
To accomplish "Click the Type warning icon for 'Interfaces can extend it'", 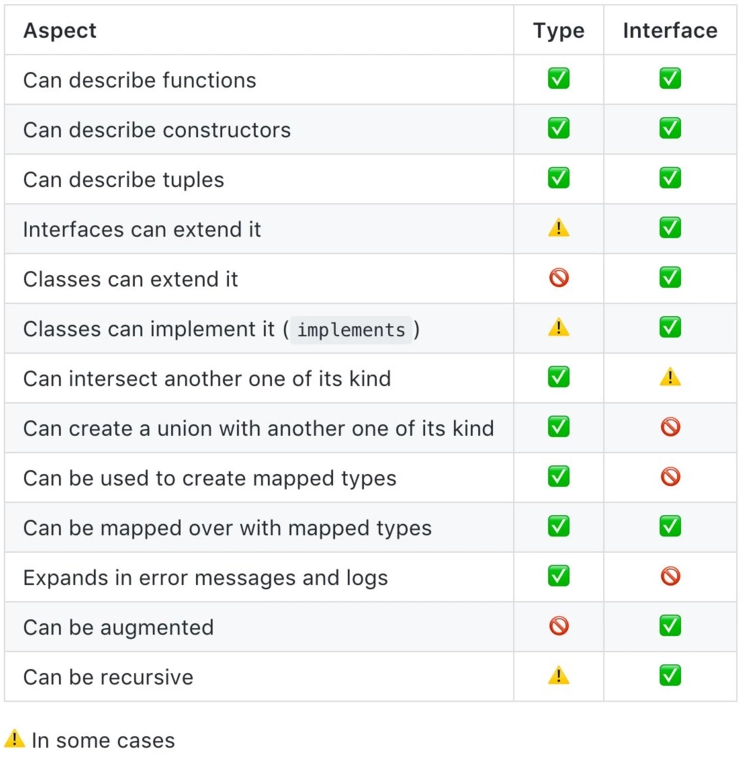I will (x=559, y=228).
